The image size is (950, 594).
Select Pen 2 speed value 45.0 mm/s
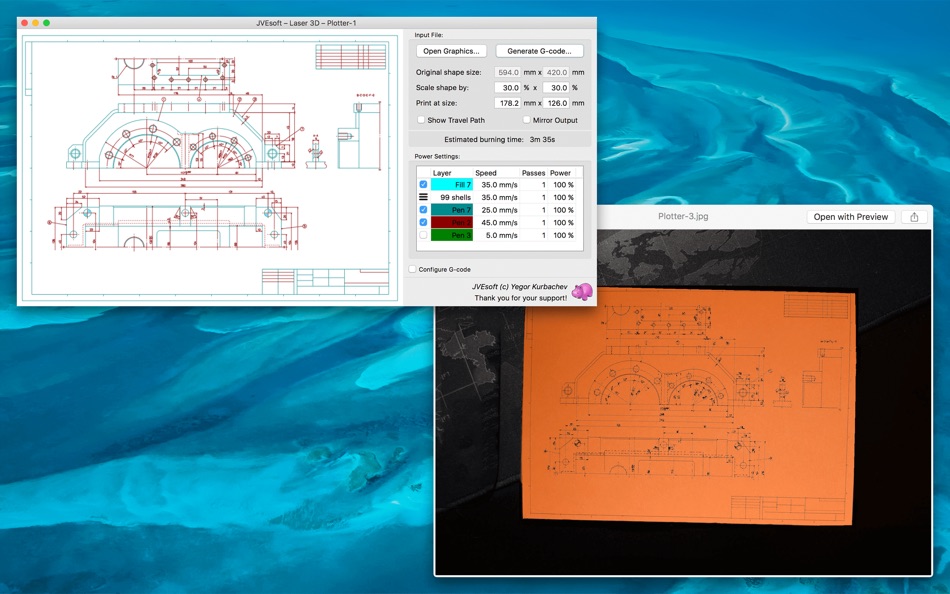(x=499, y=222)
